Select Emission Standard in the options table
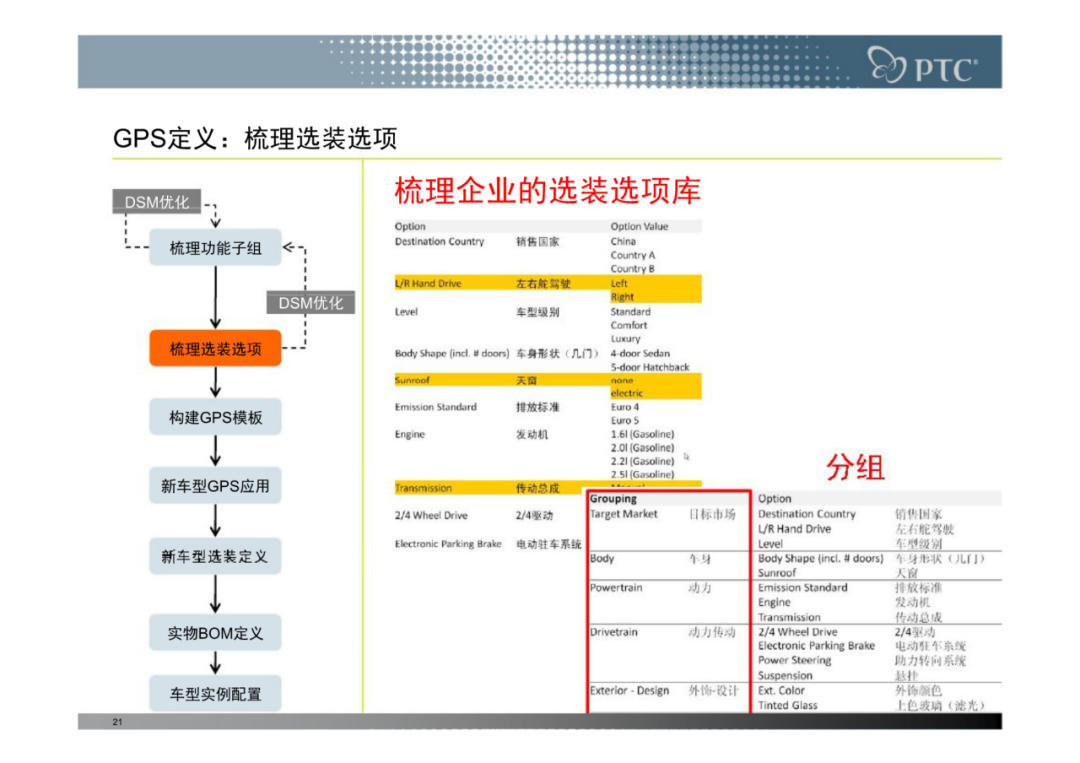The image size is (1080, 763). point(435,407)
